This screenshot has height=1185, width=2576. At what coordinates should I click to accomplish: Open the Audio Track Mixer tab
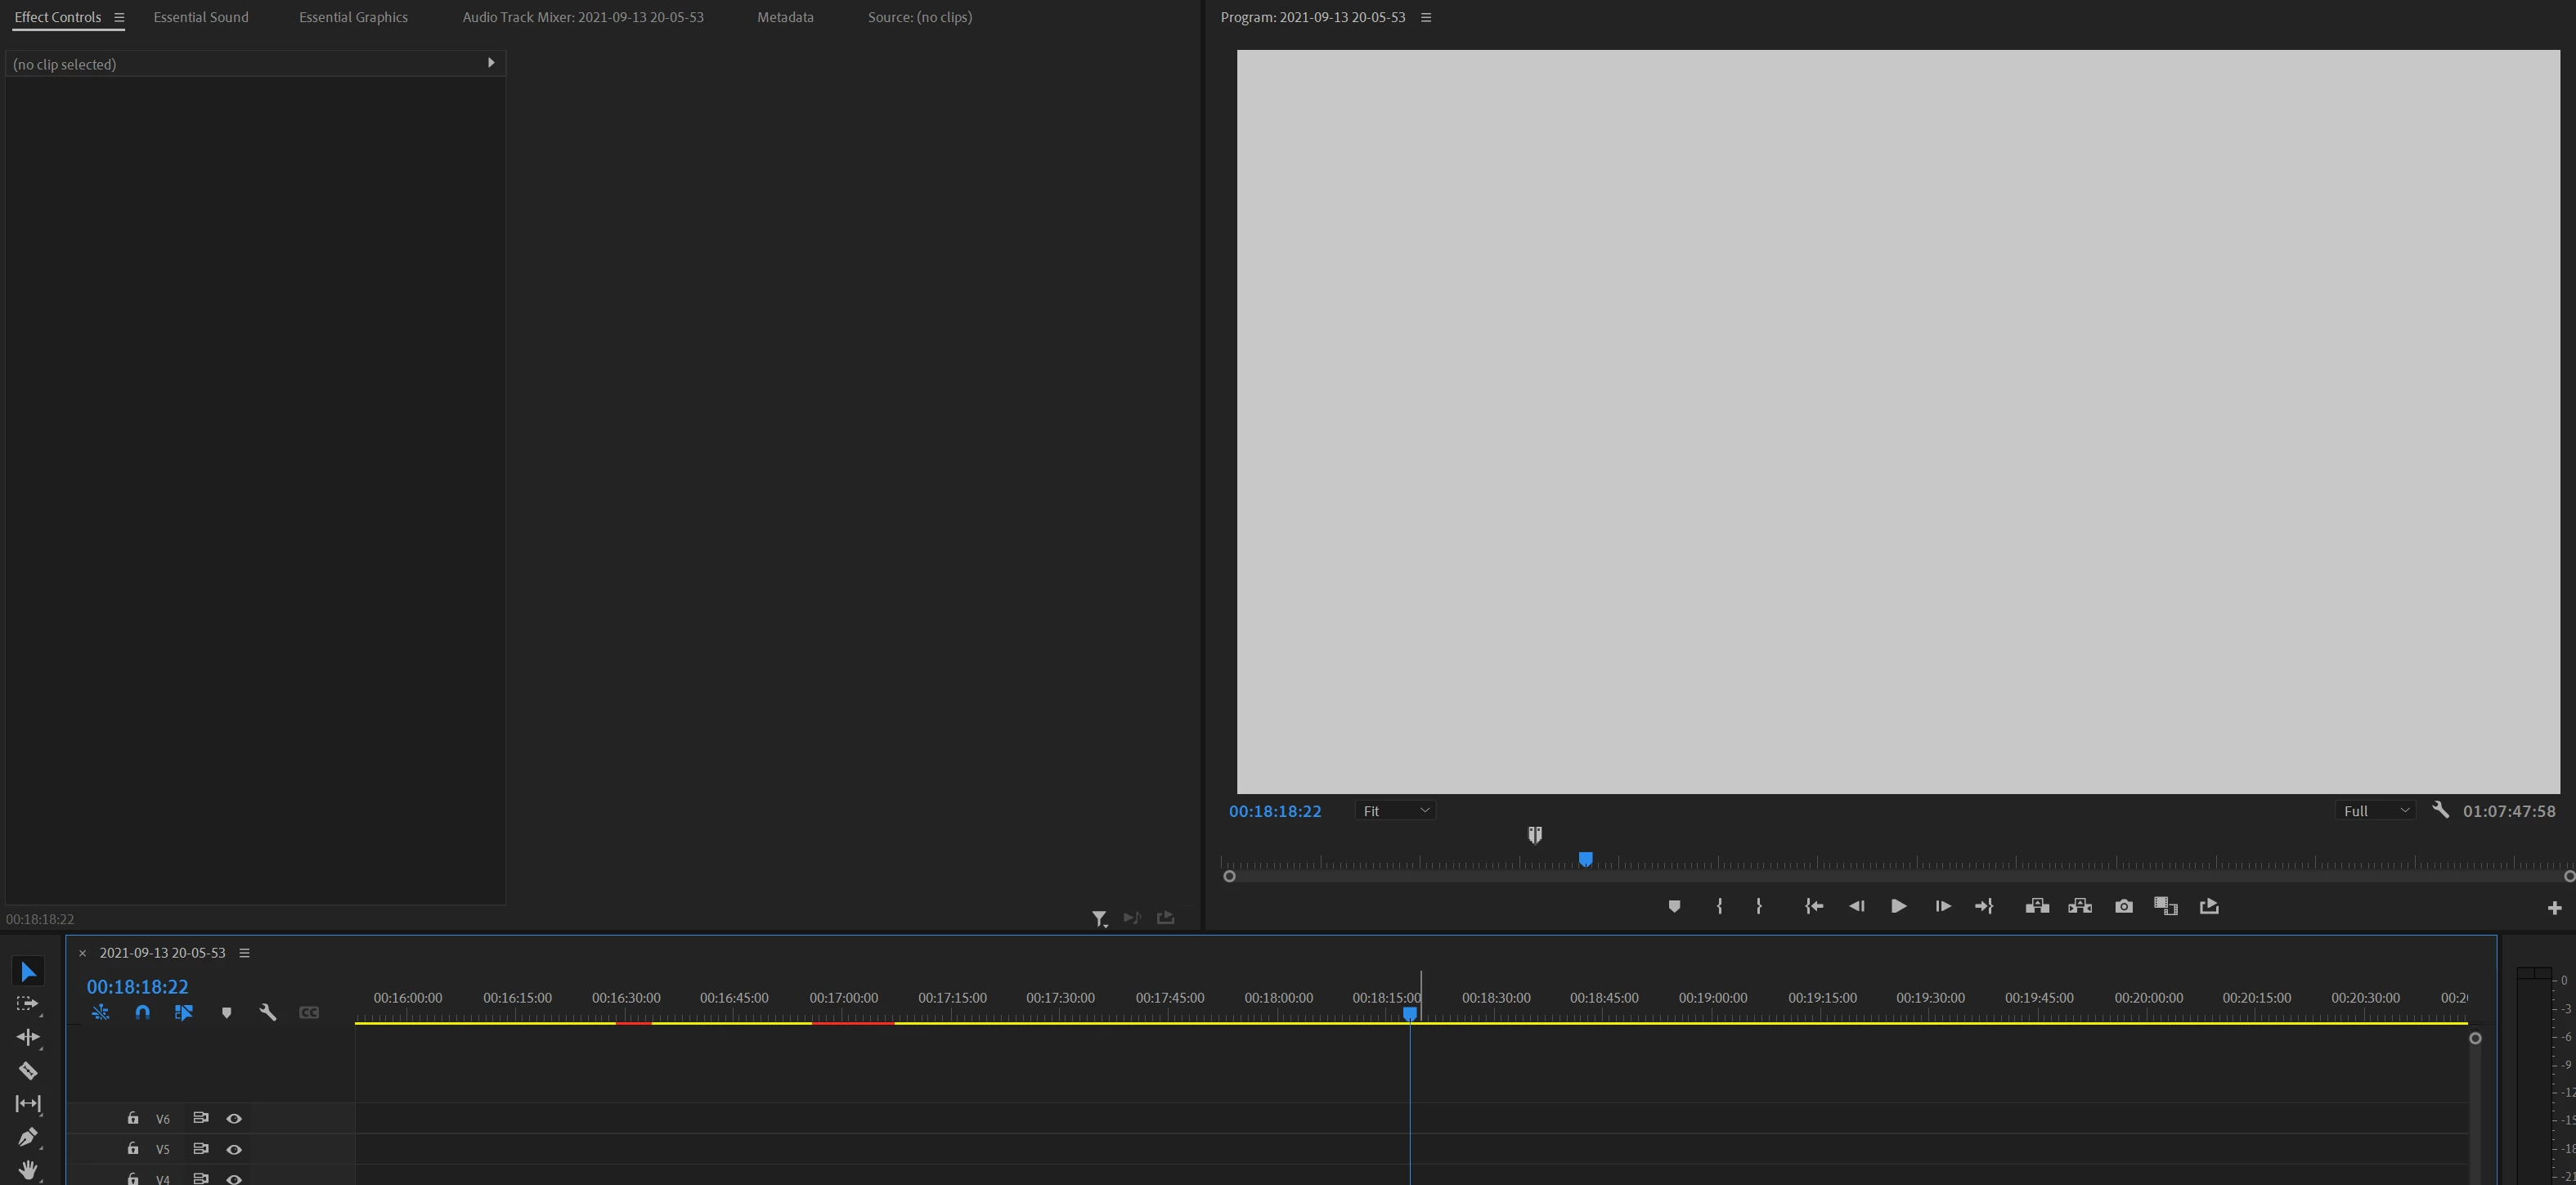(x=582, y=17)
